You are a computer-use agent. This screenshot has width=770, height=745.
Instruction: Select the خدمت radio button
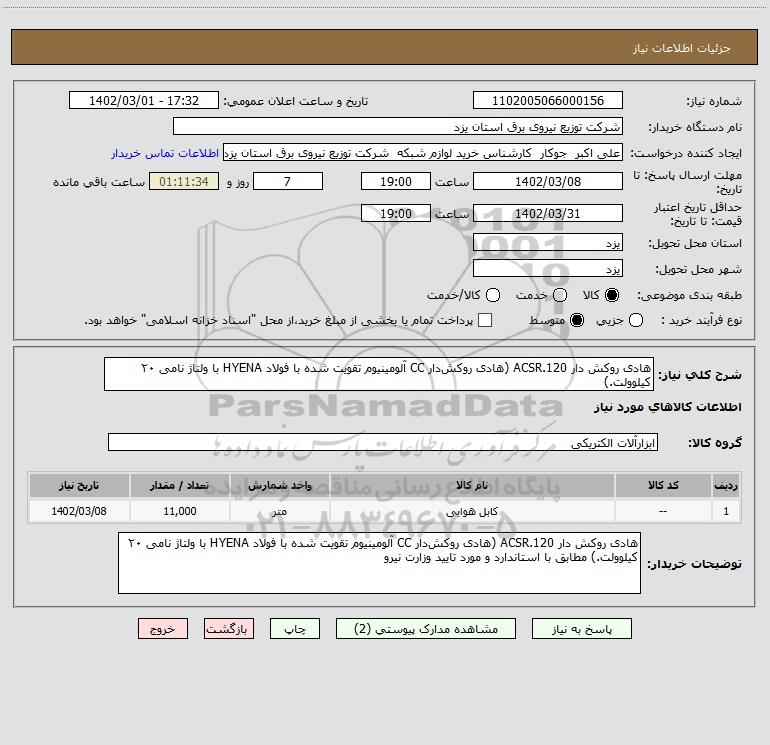click(x=560, y=295)
